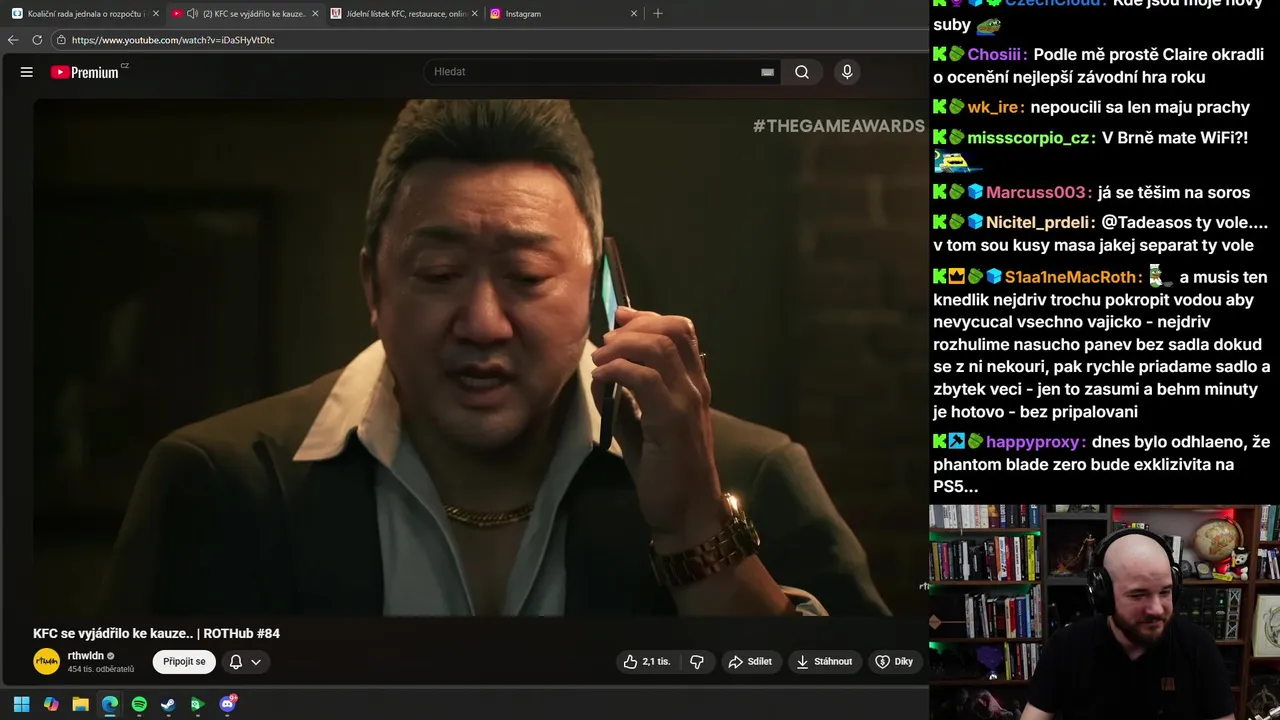Image resolution: width=1280 pixels, height=720 pixels.
Task: Click the search magnifier button
Action: pyautogui.click(x=802, y=72)
